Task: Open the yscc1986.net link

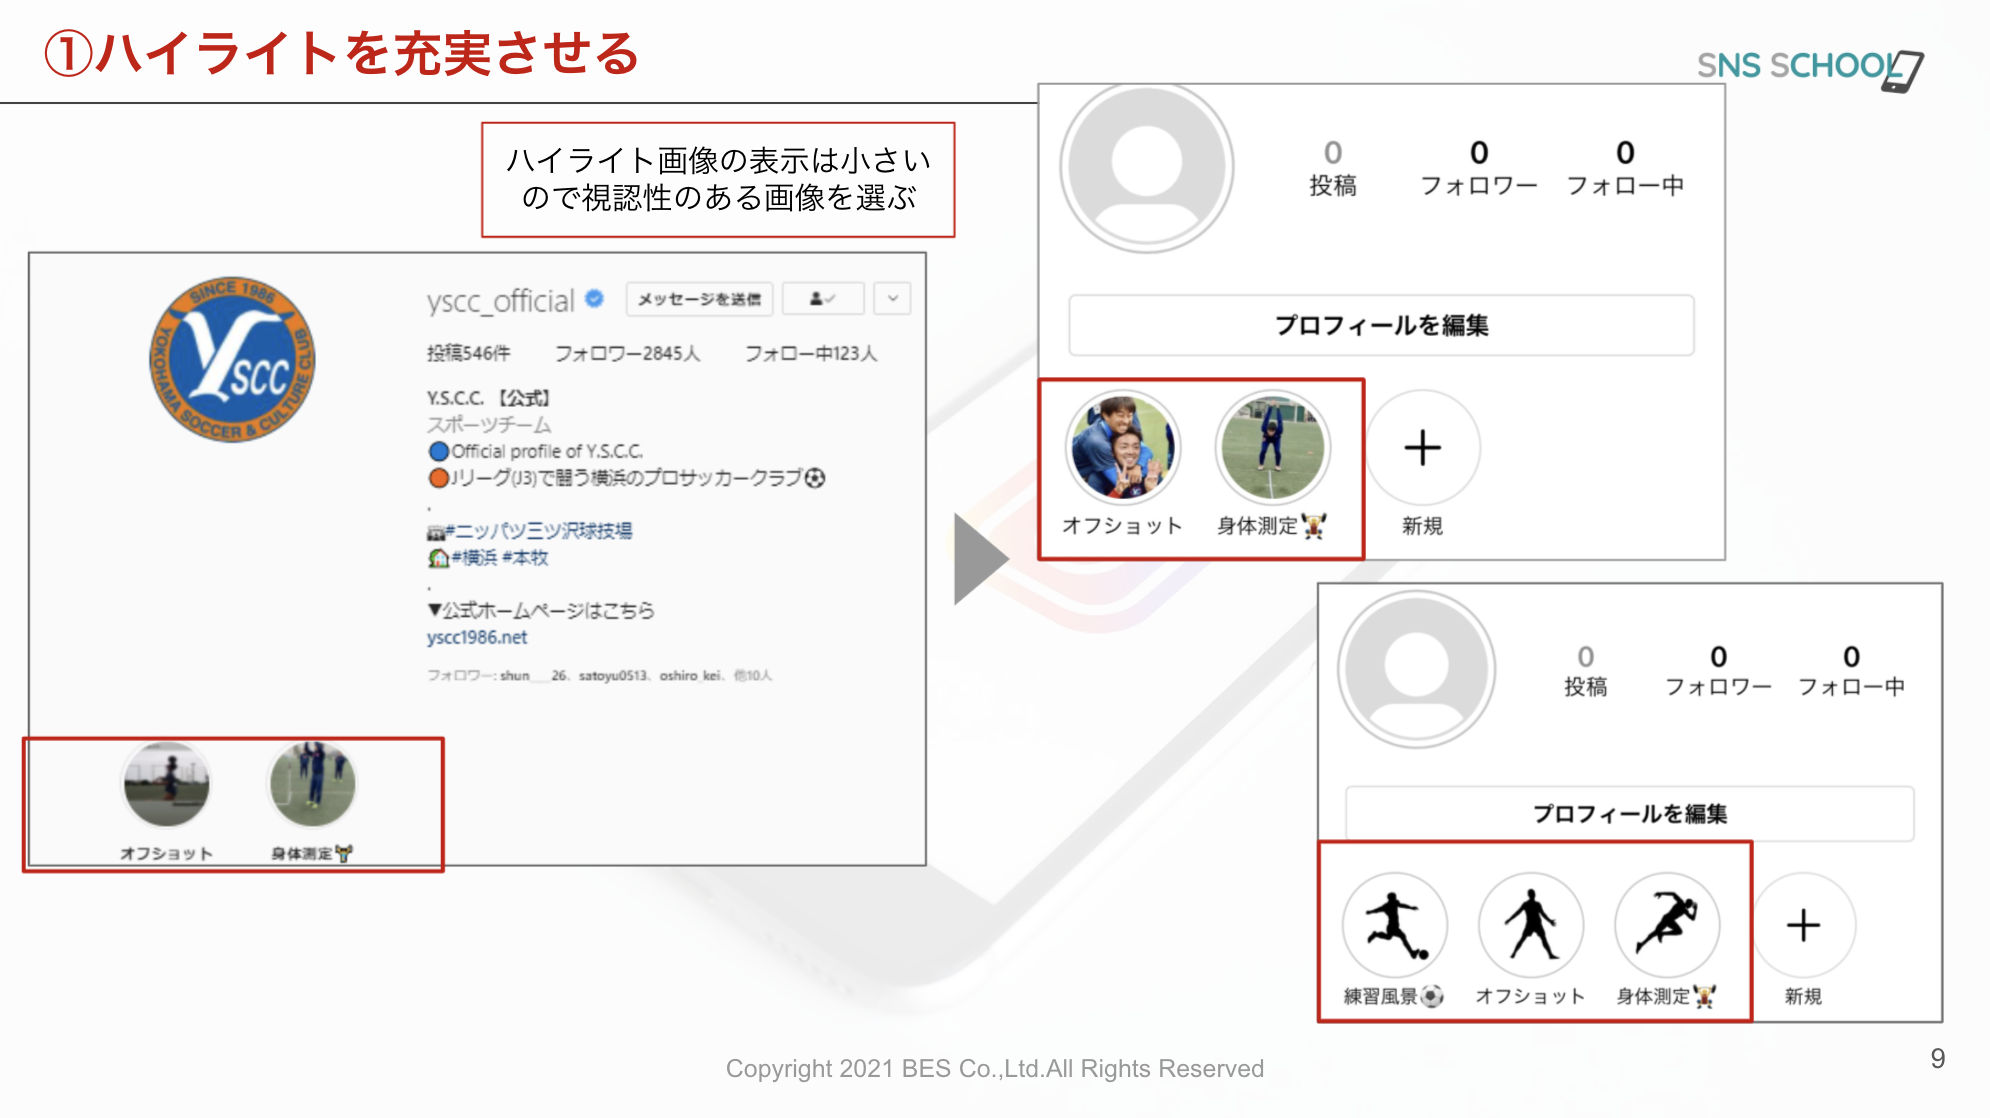Action: coord(477,637)
